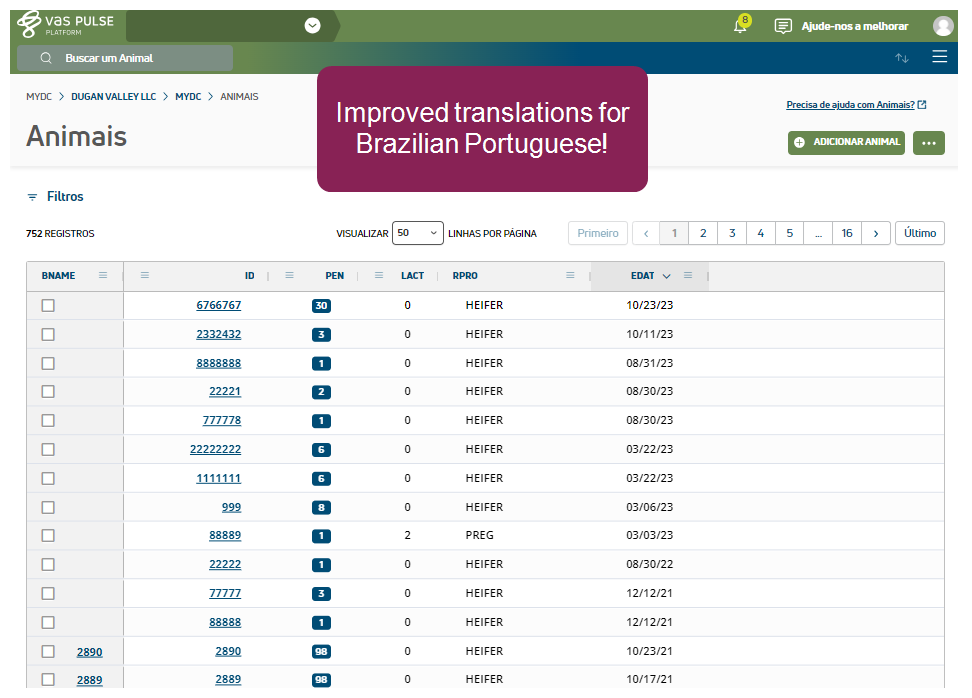
Task: Toggle the EDAT column sort arrow
Action: 667,276
